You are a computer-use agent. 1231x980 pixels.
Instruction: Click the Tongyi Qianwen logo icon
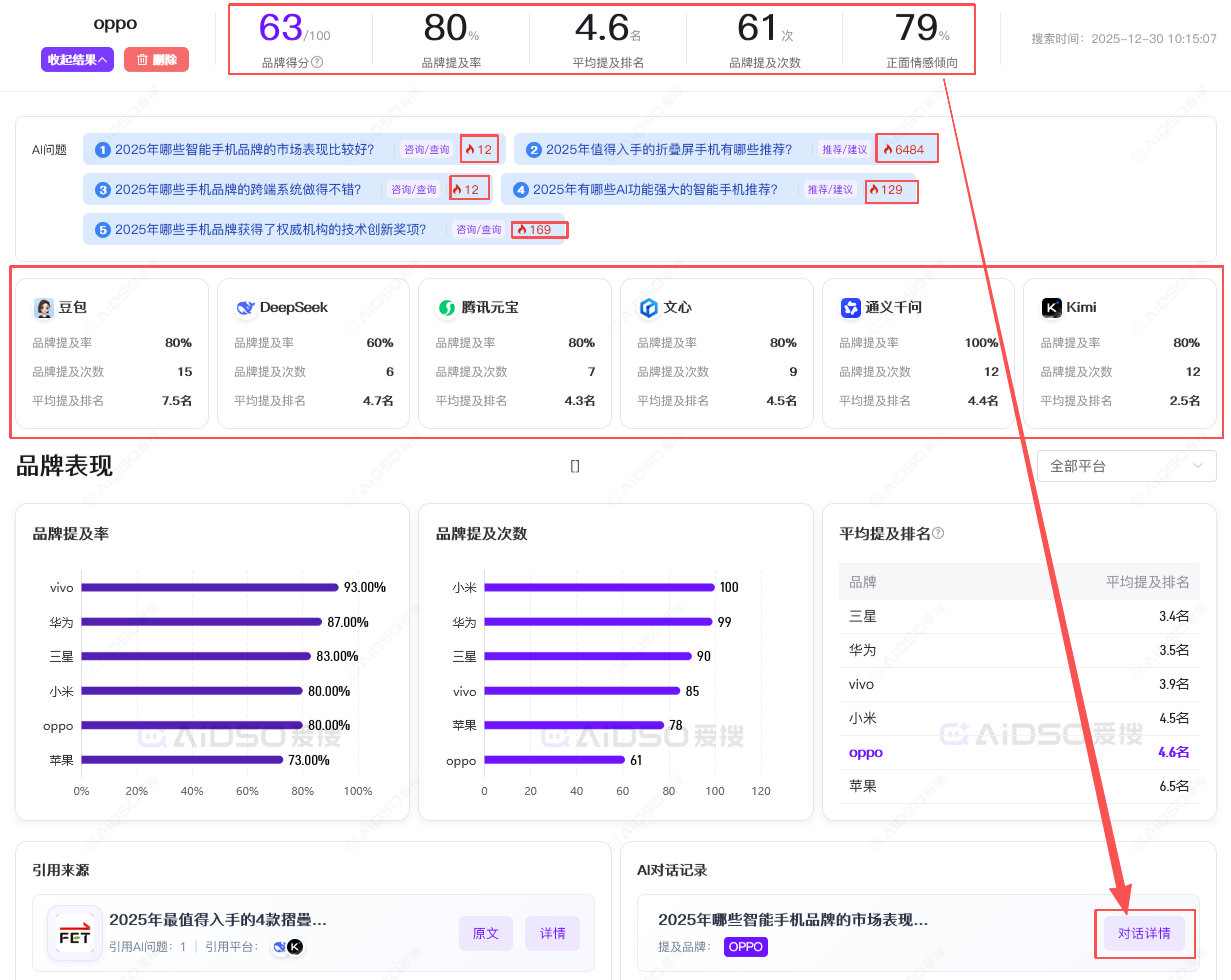point(851,308)
